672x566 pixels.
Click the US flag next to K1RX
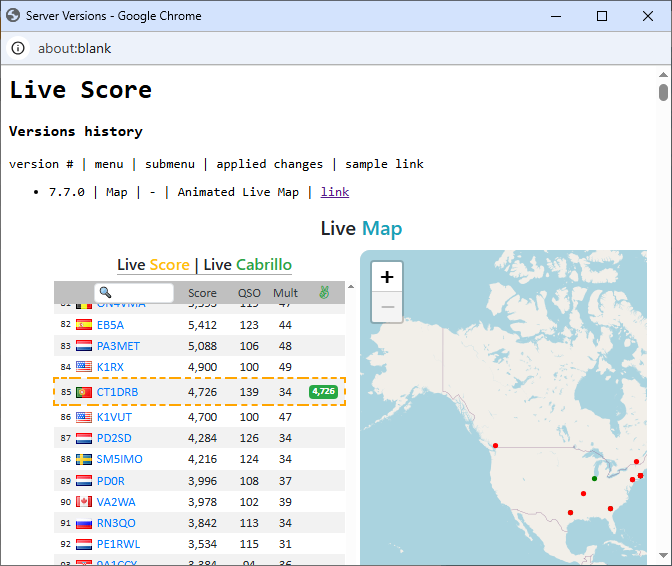click(x=84, y=367)
